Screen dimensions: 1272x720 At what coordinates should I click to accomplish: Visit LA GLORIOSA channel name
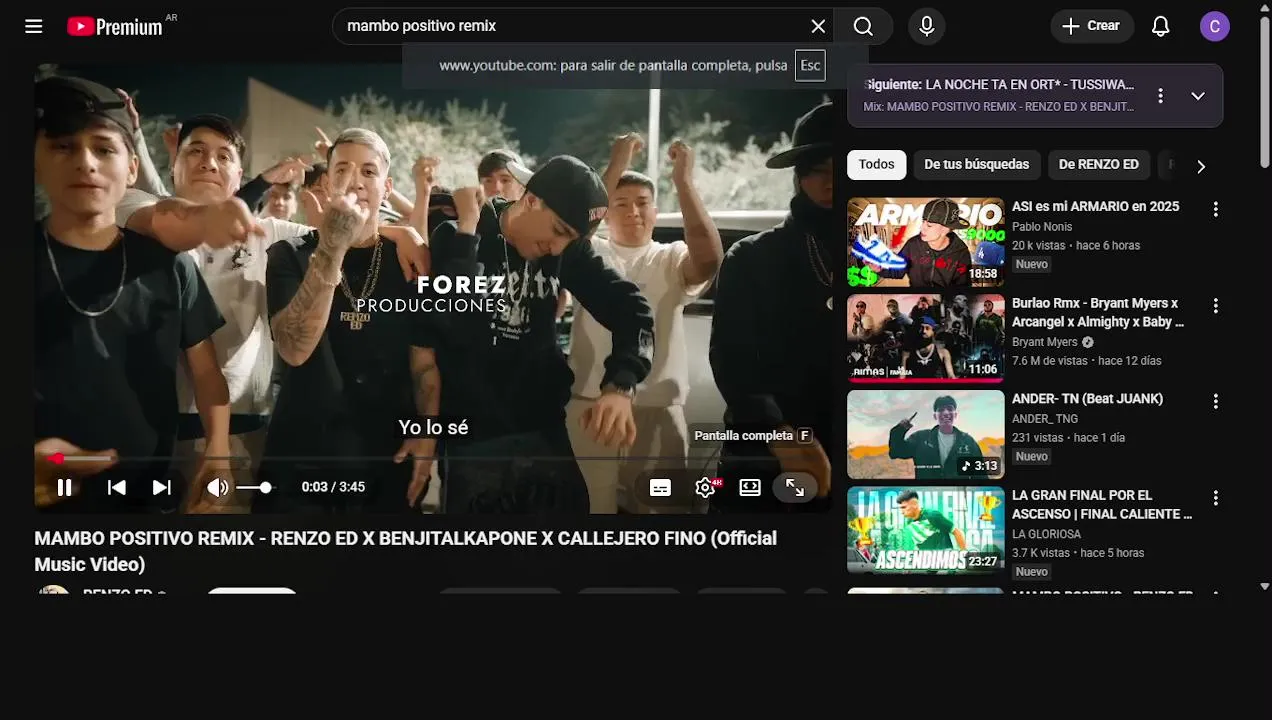(x=1046, y=534)
